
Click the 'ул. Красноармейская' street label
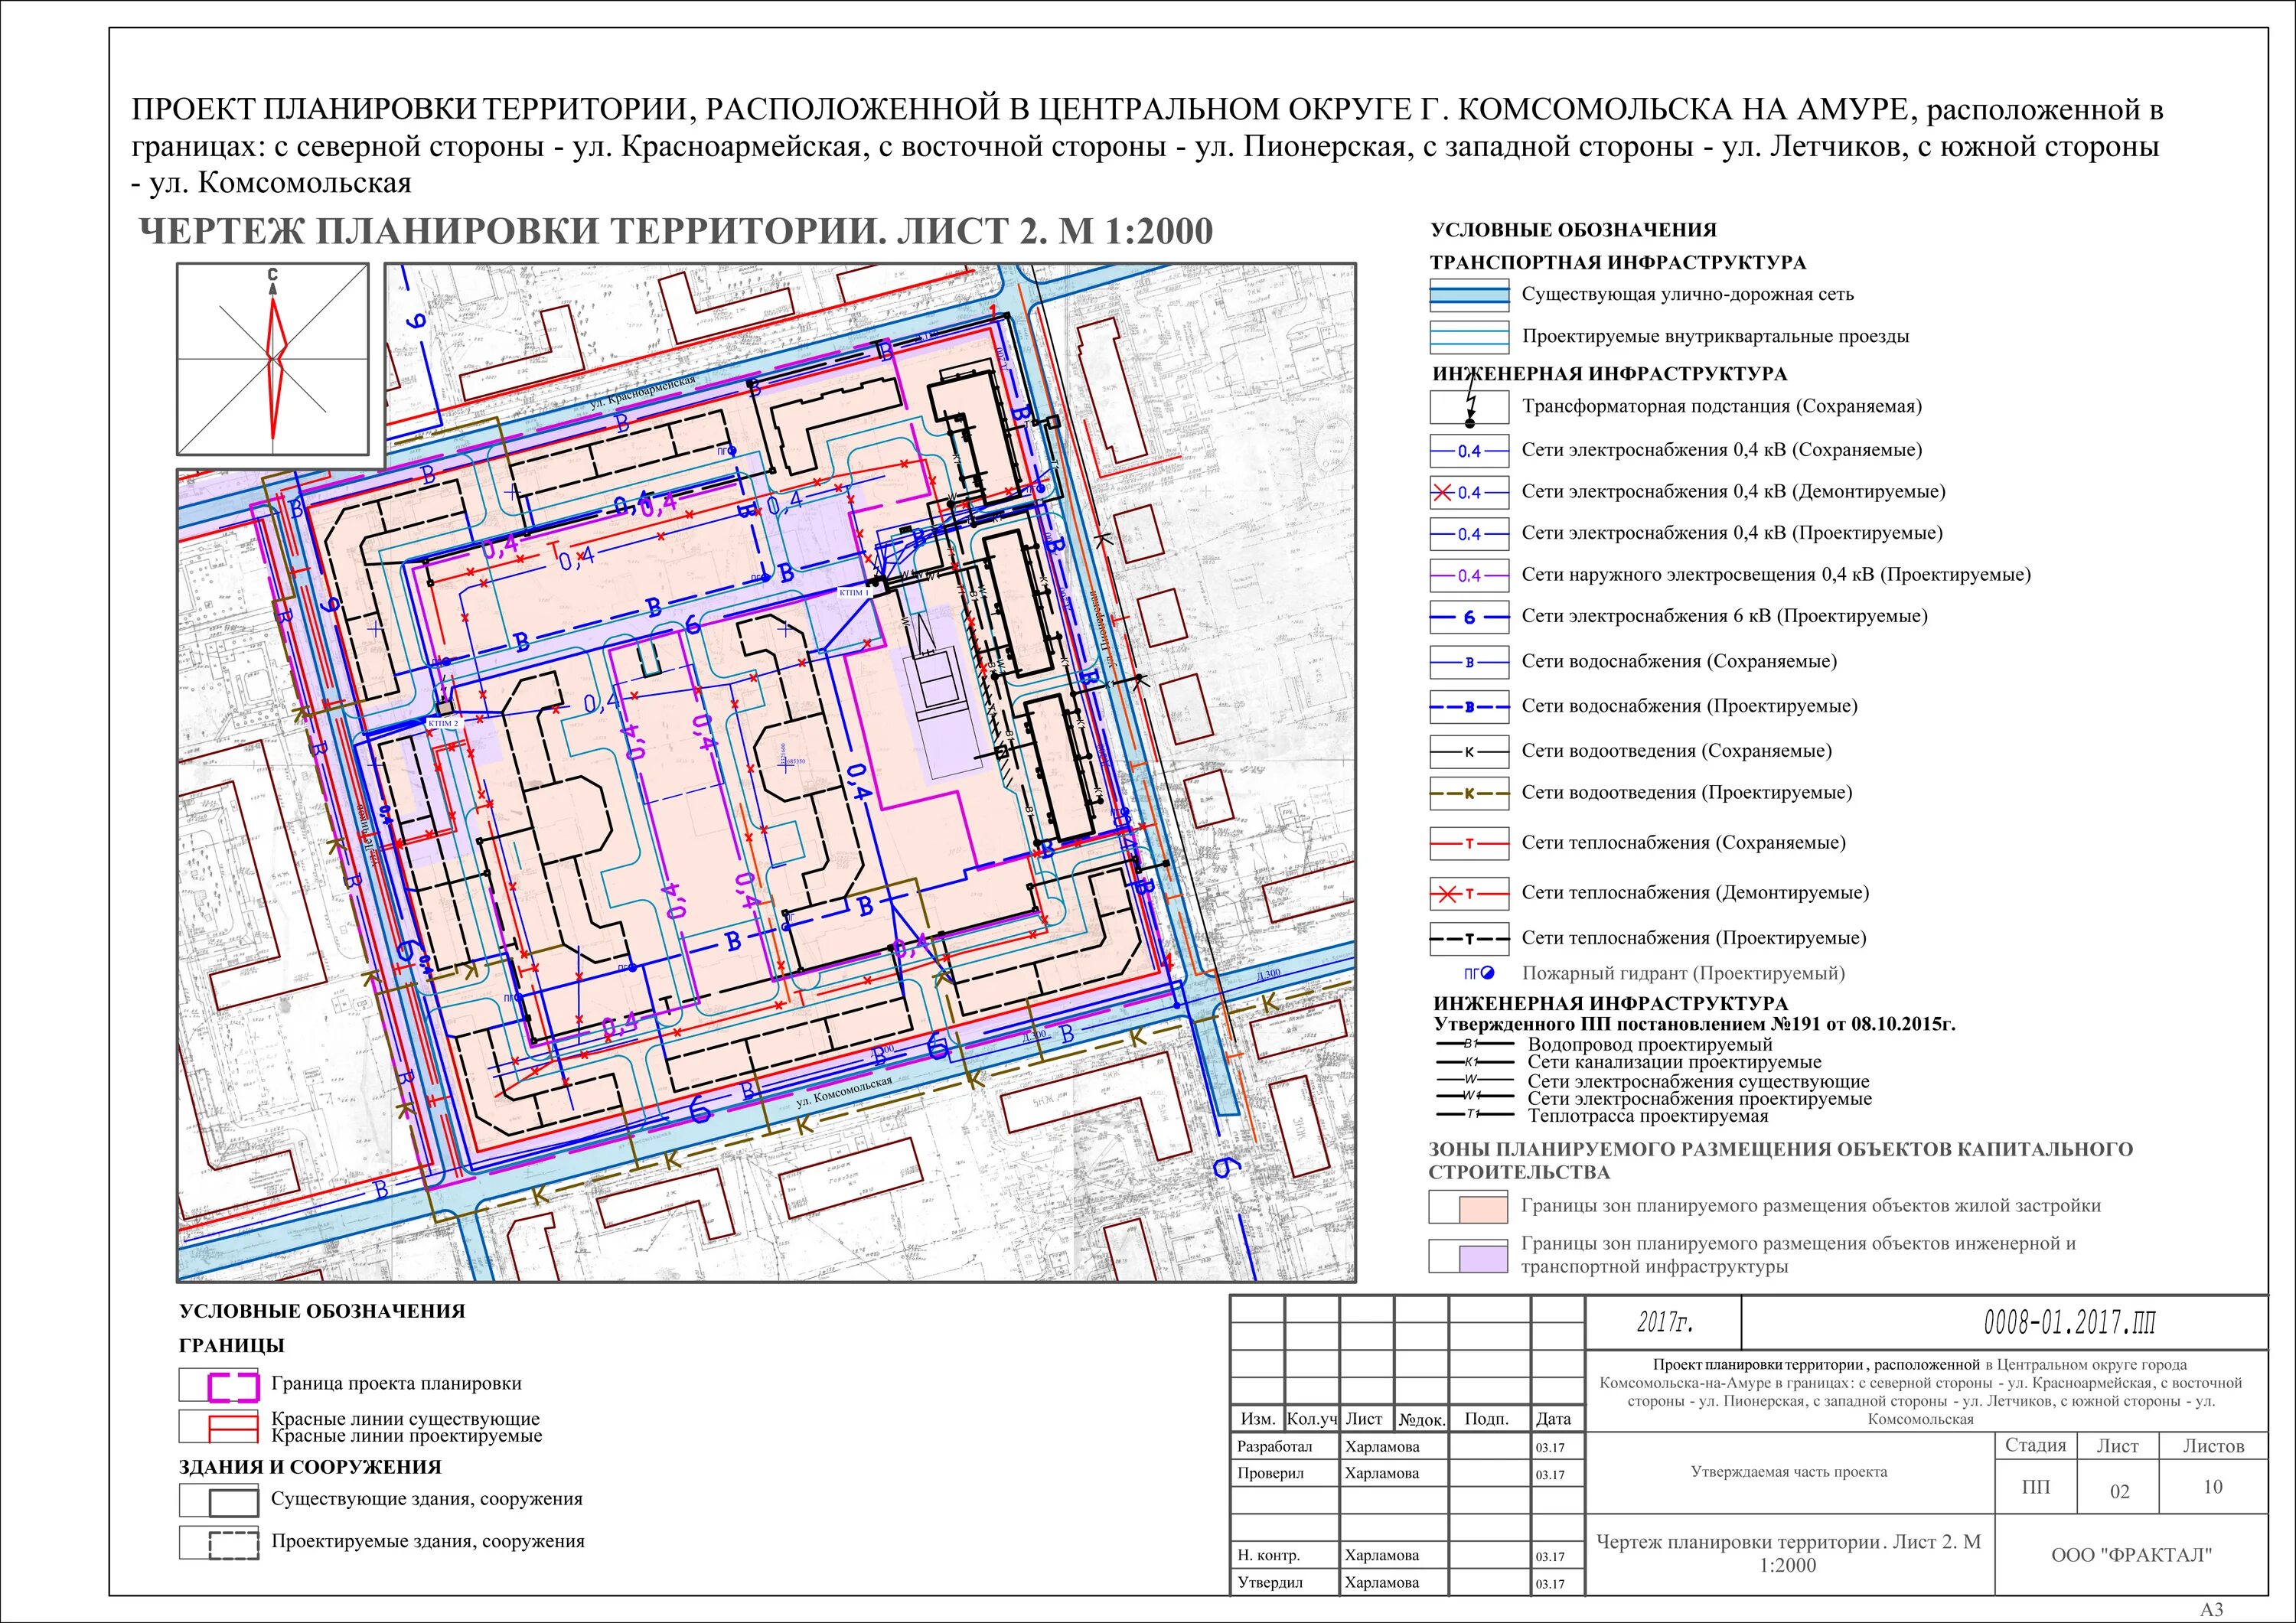642,393
